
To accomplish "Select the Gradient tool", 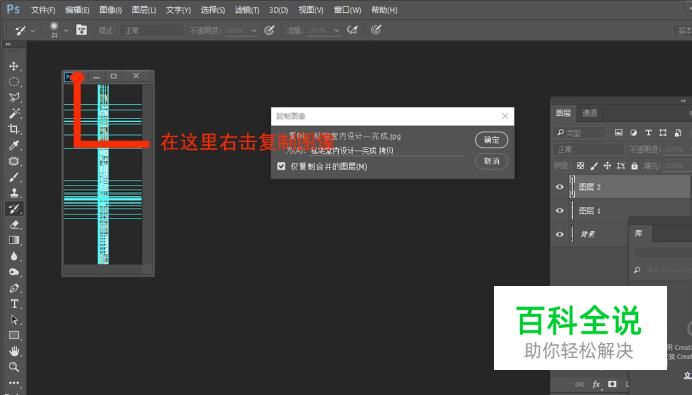I will tap(14, 240).
